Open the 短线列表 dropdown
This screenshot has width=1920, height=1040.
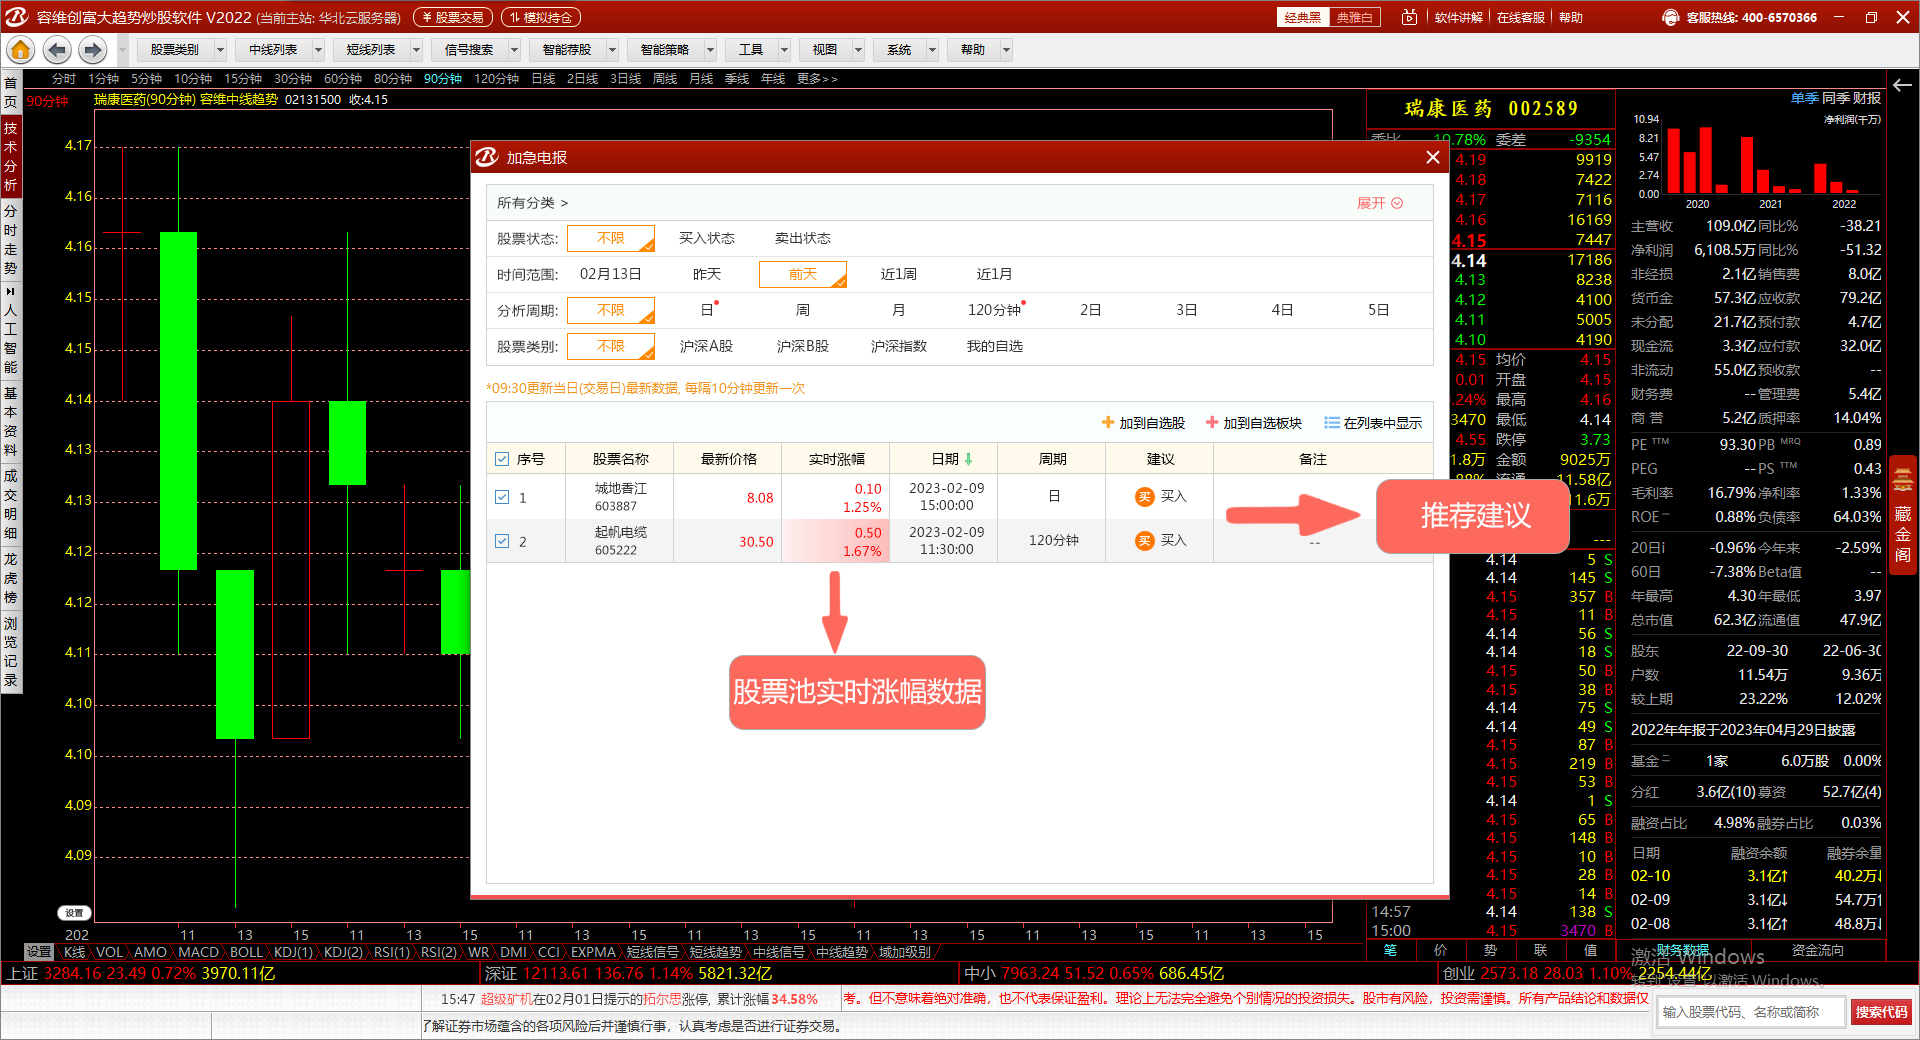[379, 49]
